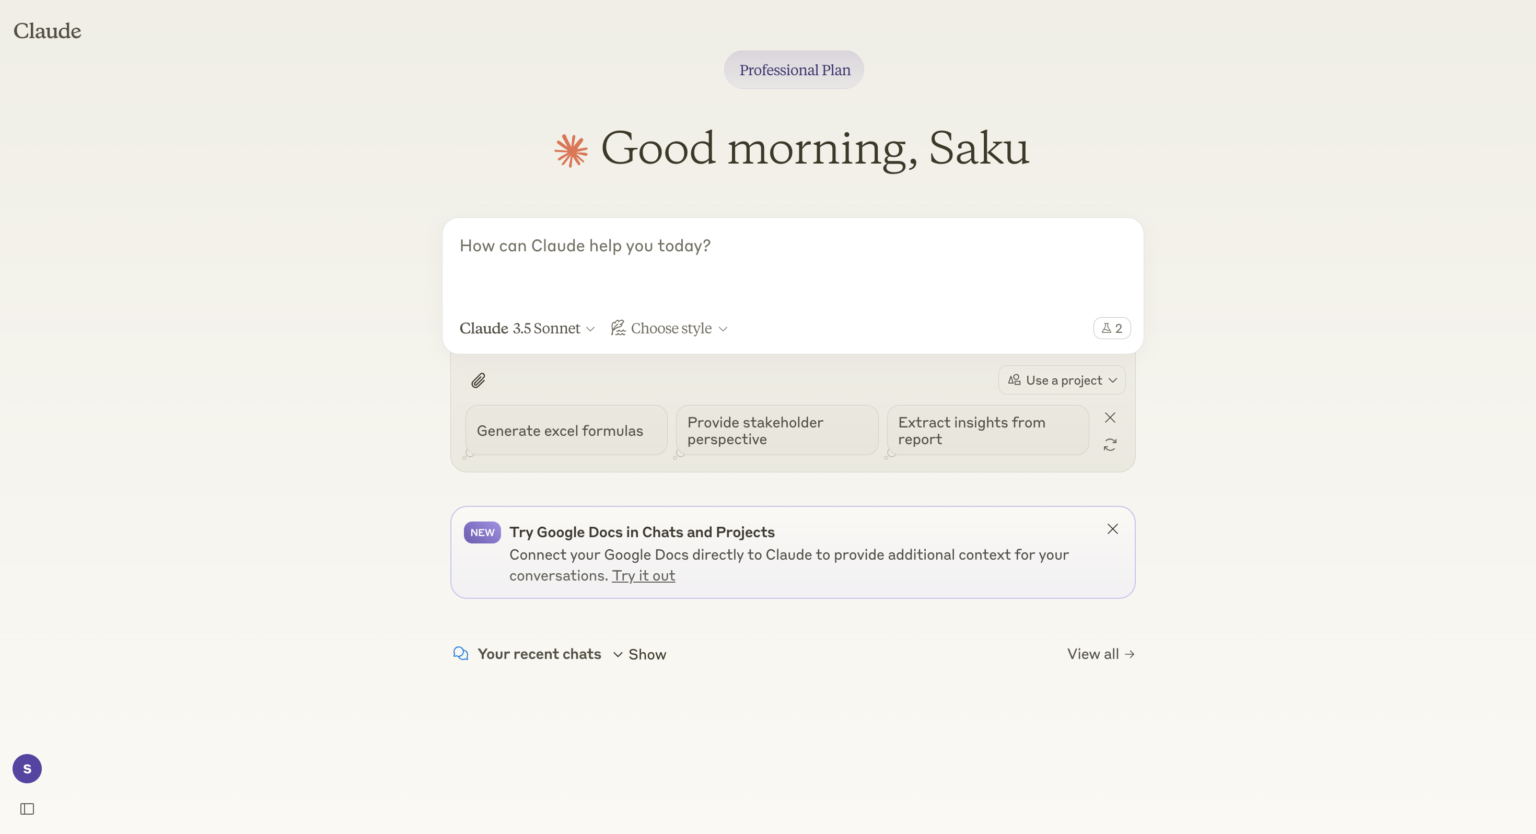Refresh the suggested prompts
This screenshot has height=834, width=1536.
point(1110,445)
